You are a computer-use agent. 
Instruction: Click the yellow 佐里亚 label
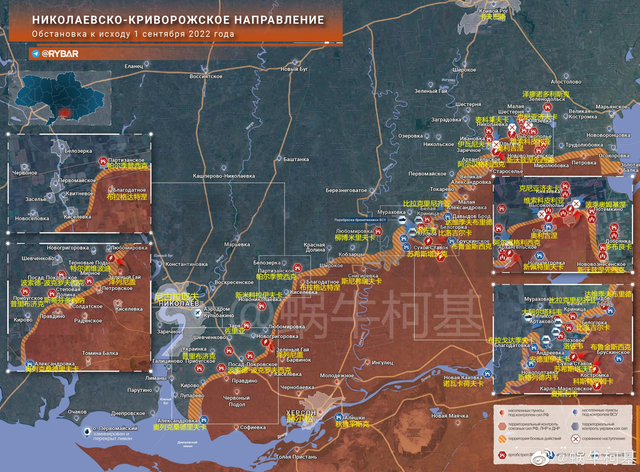click(x=235, y=331)
